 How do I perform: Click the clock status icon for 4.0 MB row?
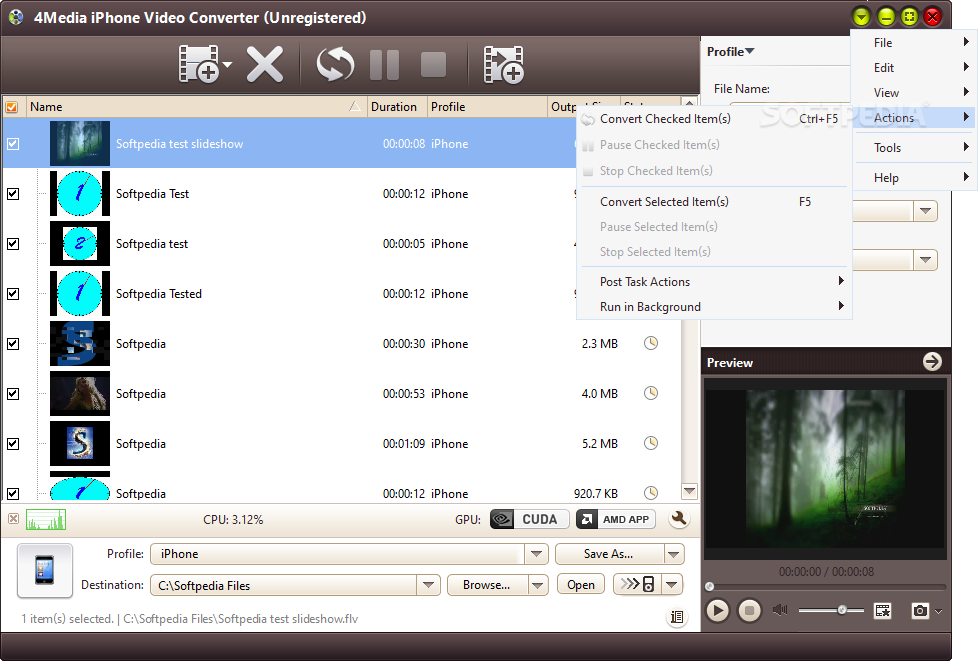tap(651, 393)
